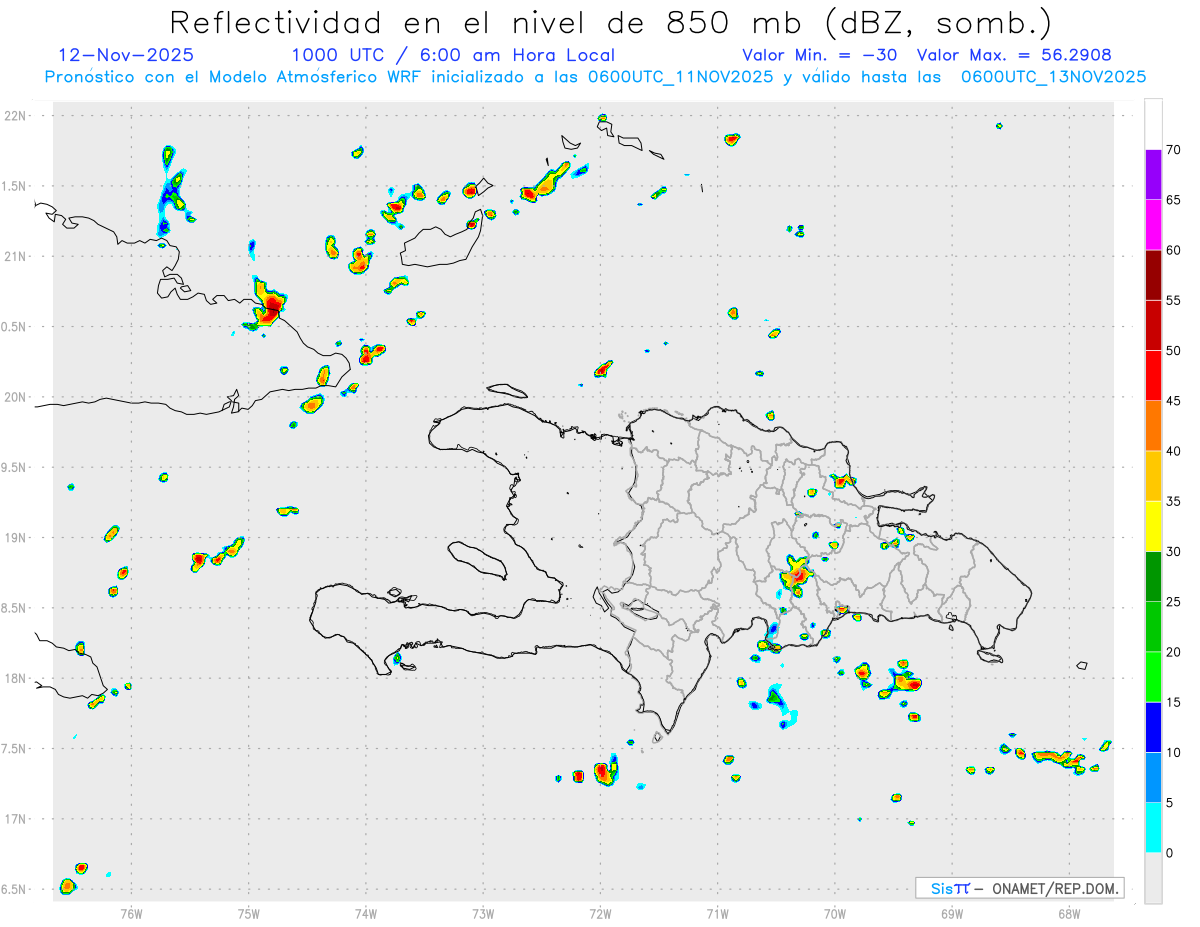Pick the medium green 20–25 dBZ colorbar segment
Screen dimensions: 1200x927
[1153, 627]
